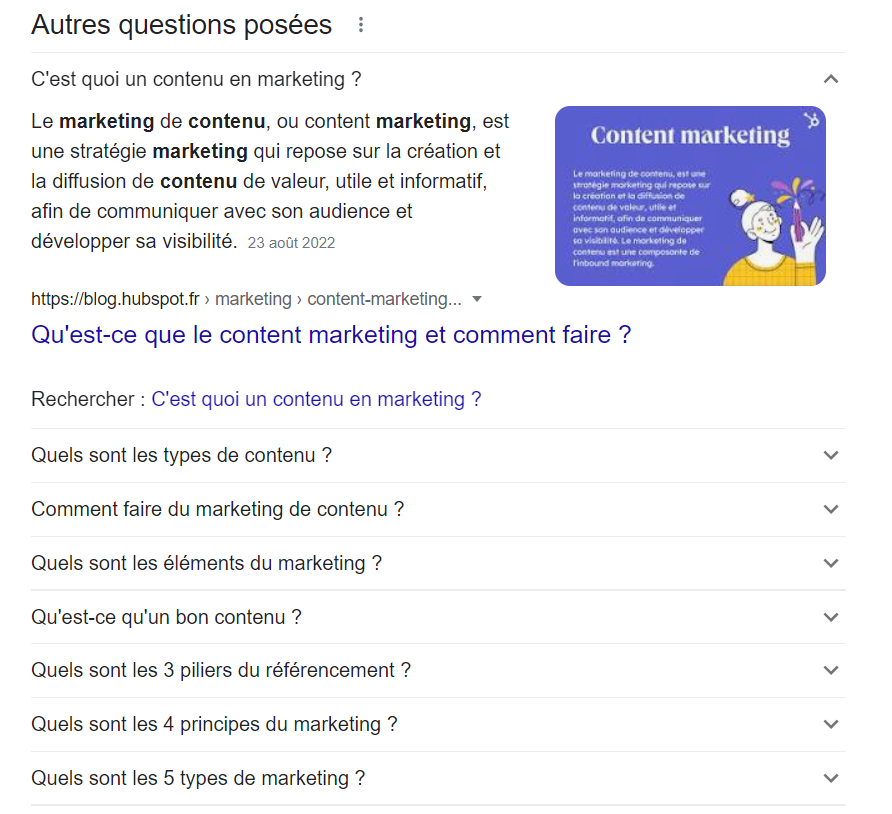Click the Rechercher link C'est quoi un contenu en marketing
892x814 pixels.
[x=316, y=399]
